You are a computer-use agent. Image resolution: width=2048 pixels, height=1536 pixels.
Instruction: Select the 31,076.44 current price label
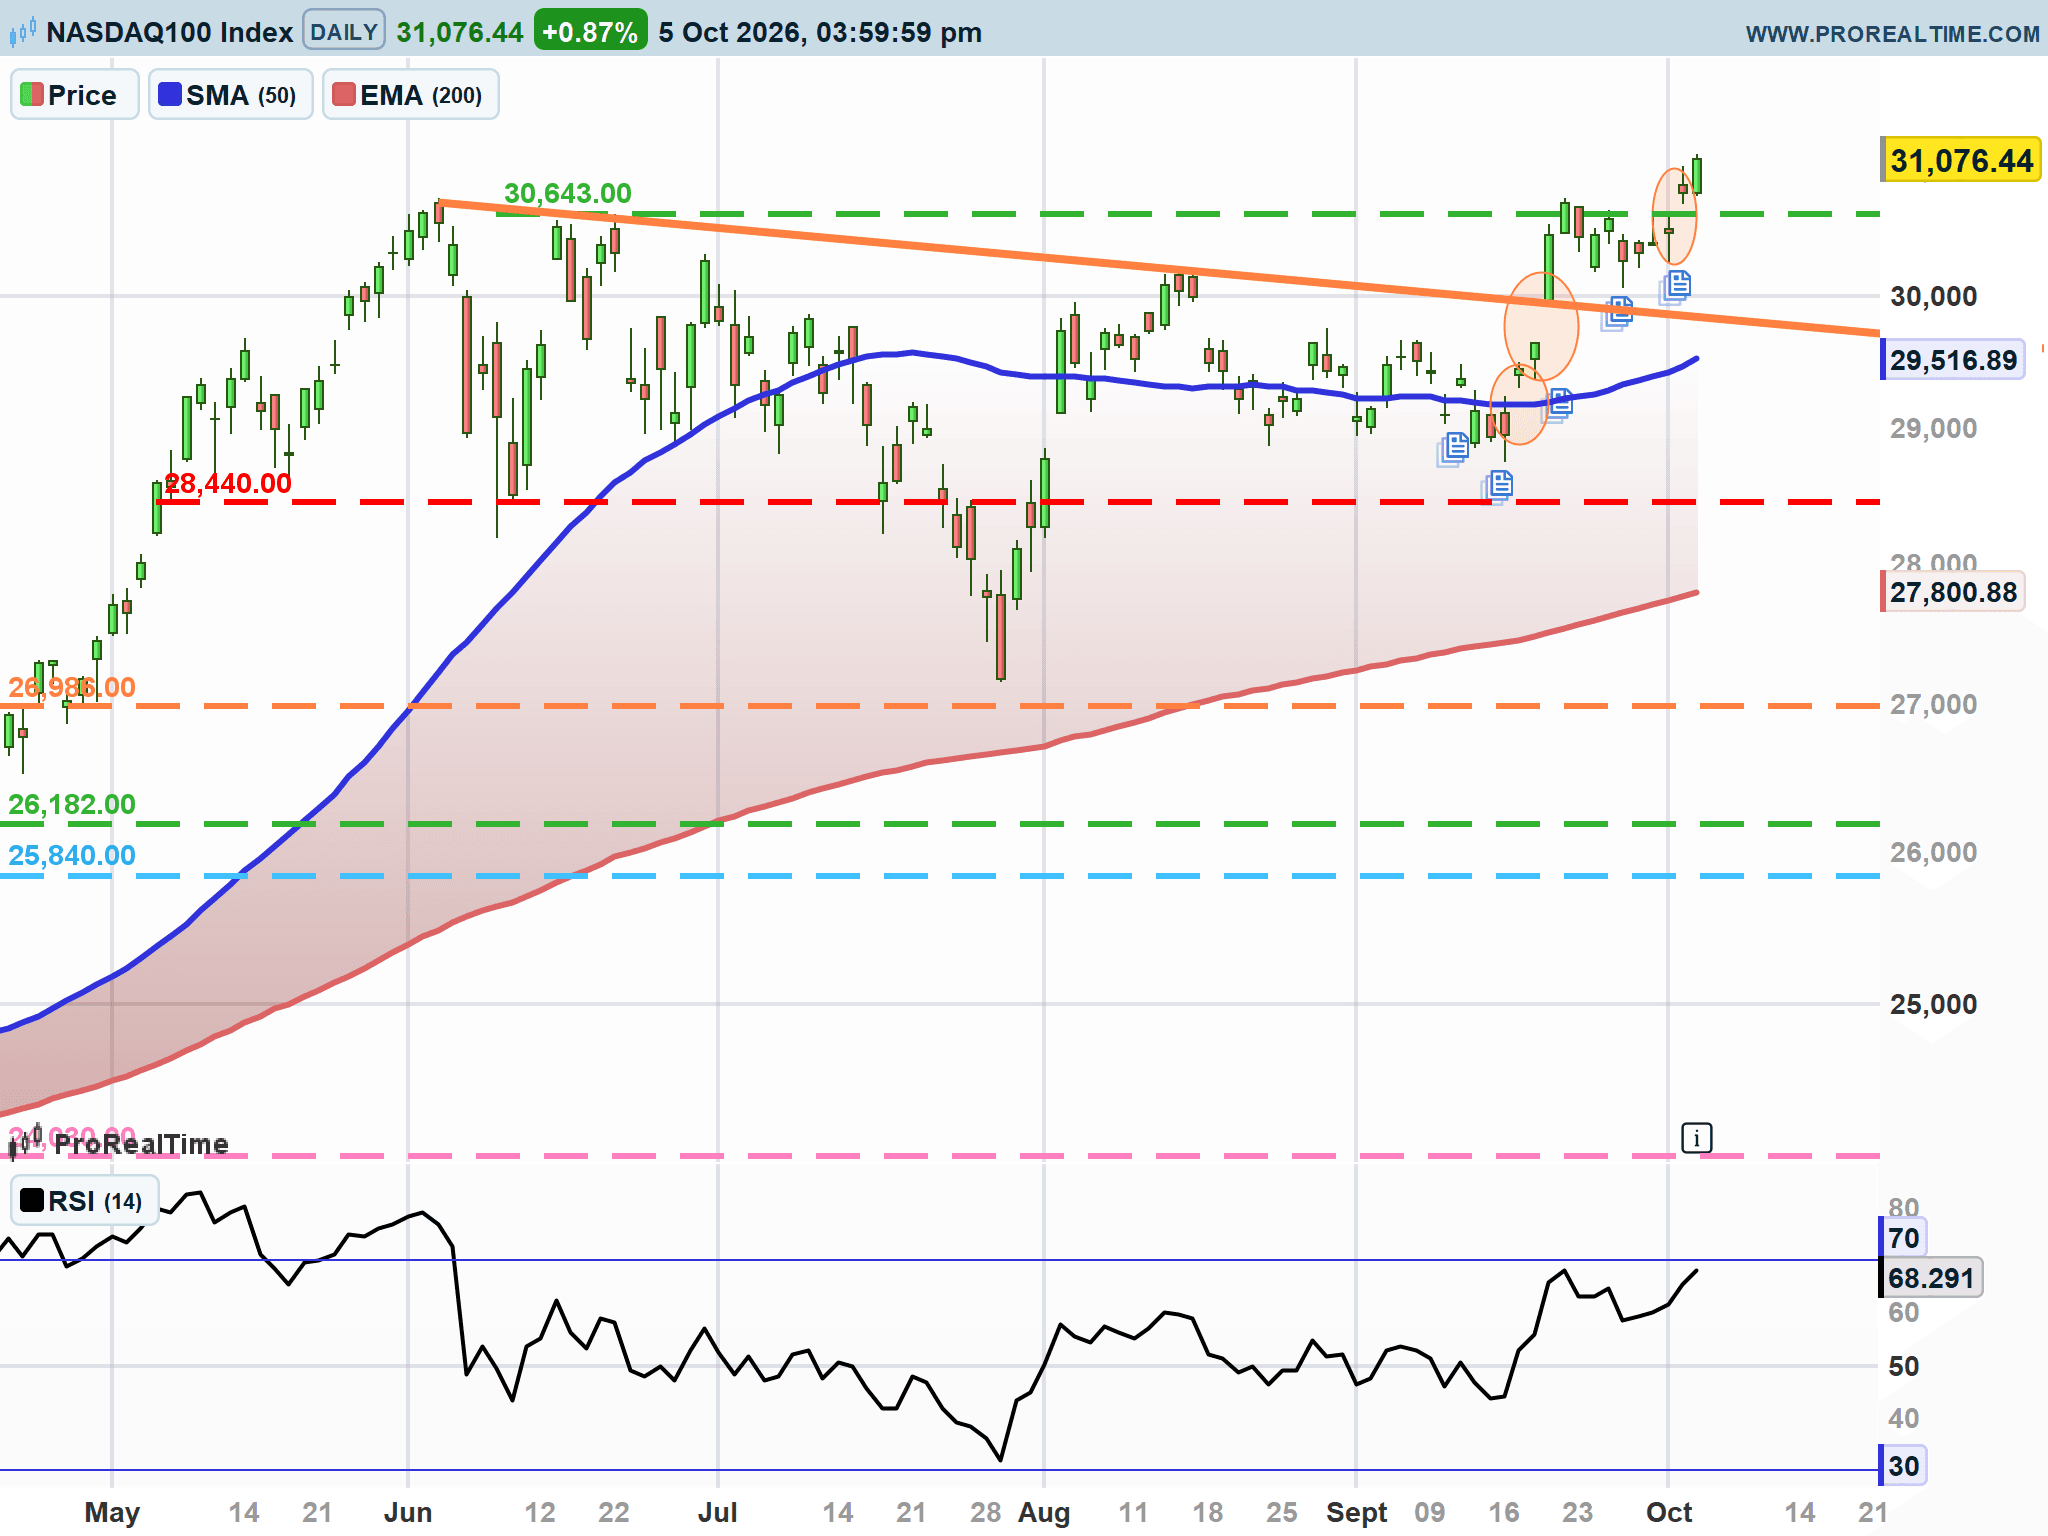pyautogui.click(x=1961, y=161)
